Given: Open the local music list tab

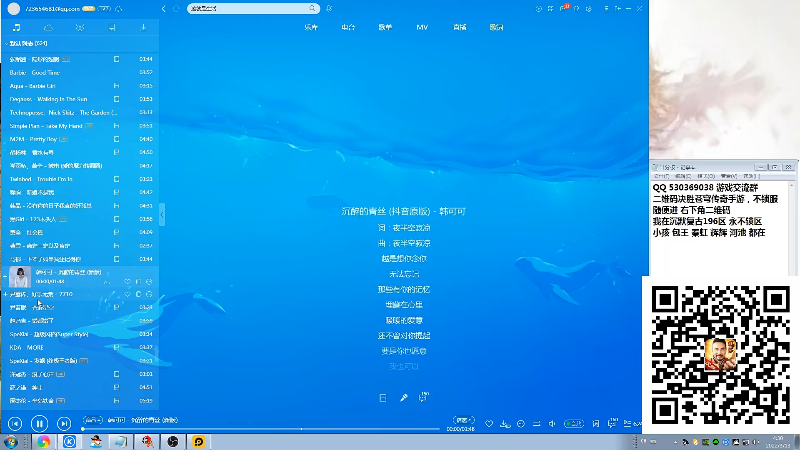Looking at the screenshot, I should pyautogui.click(x=16, y=28).
